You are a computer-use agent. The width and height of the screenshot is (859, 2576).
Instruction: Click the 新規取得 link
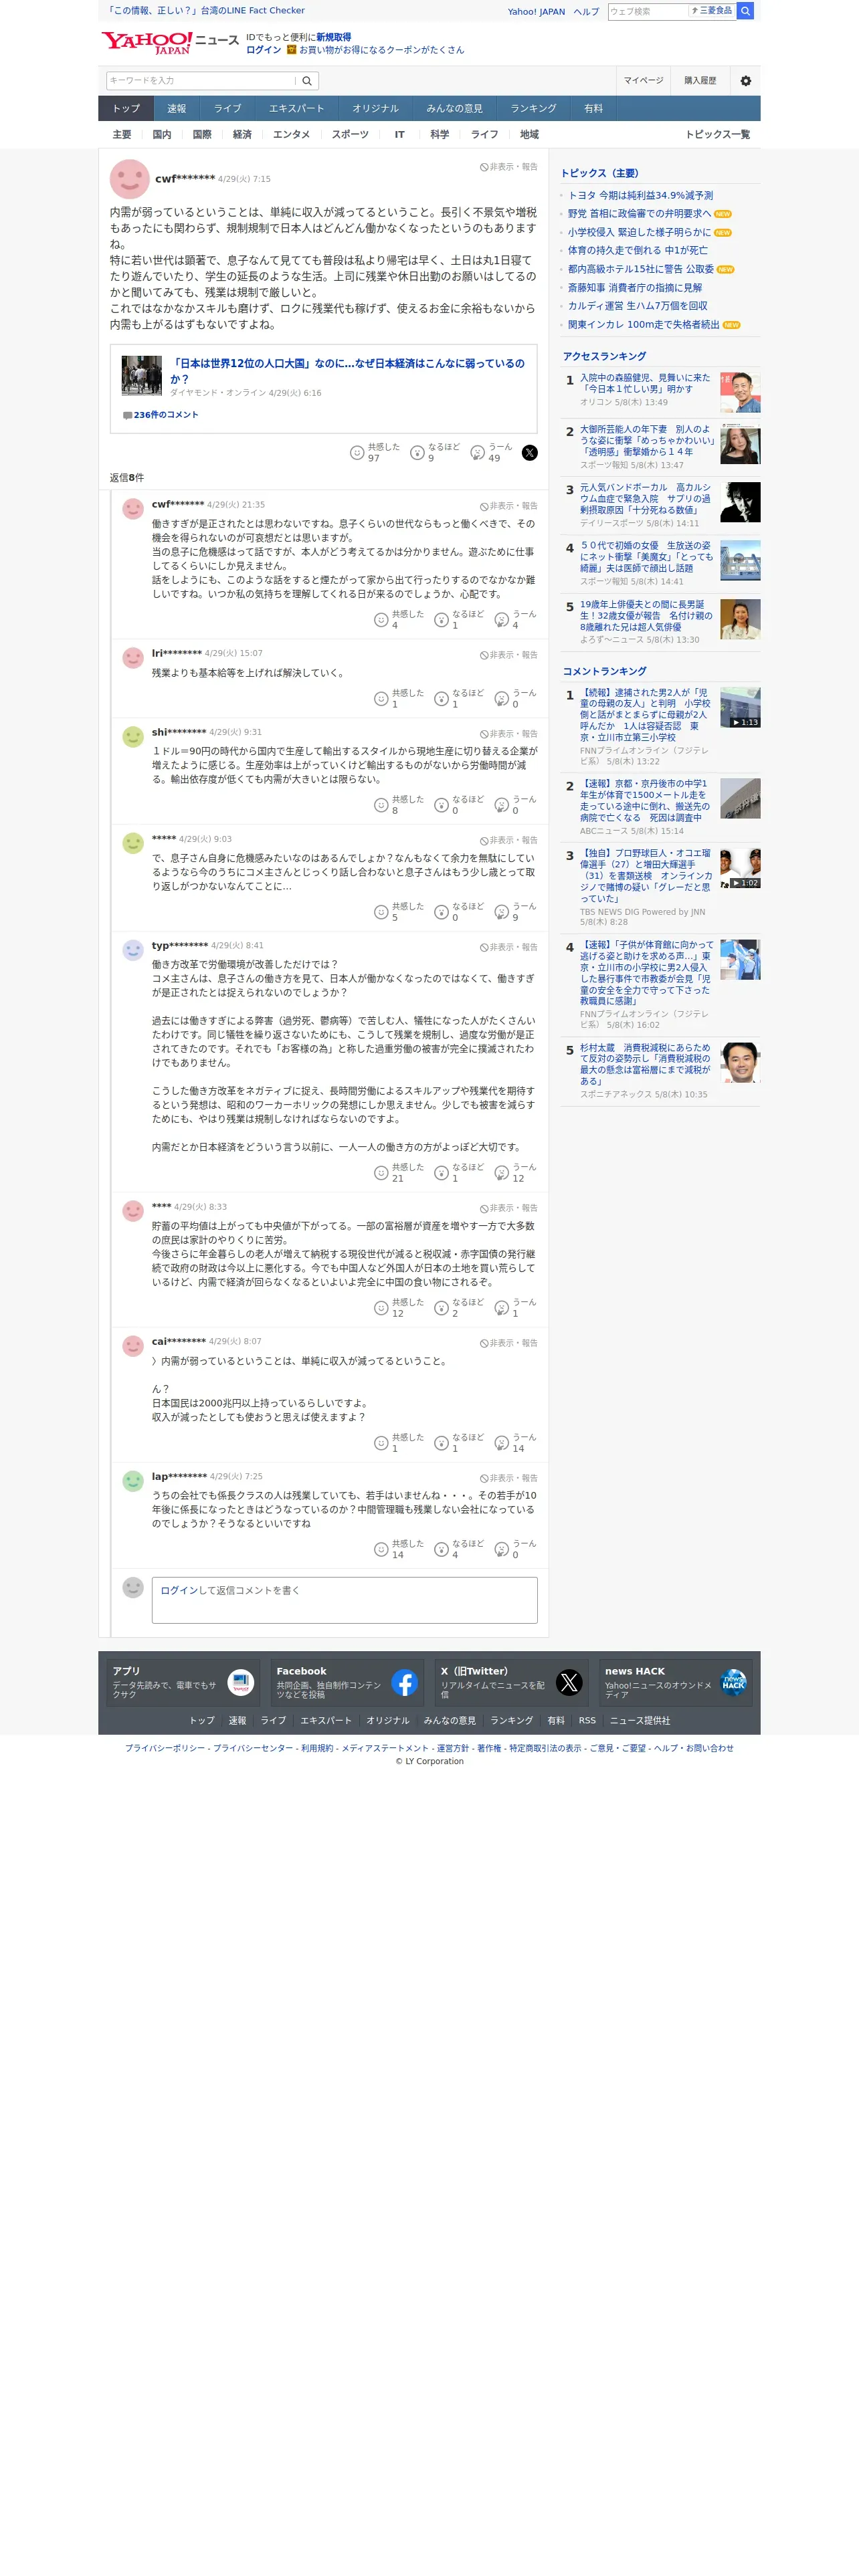(334, 37)
